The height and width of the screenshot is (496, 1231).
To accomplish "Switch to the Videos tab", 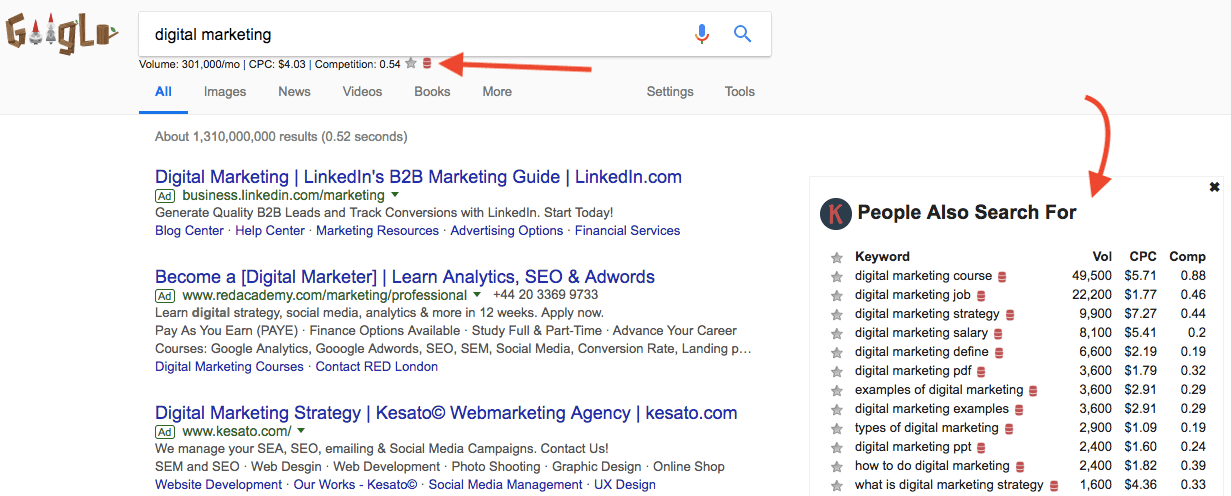I will [362, 91].
